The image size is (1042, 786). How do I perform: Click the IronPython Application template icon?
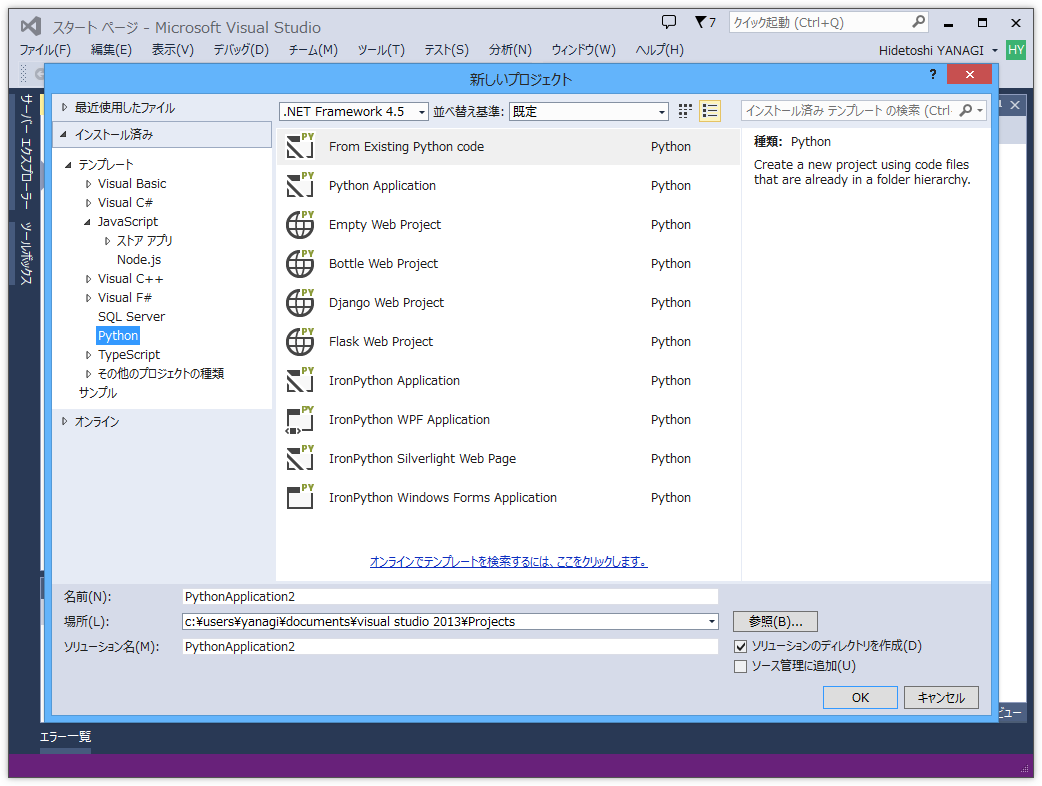[x=300, y=381]
